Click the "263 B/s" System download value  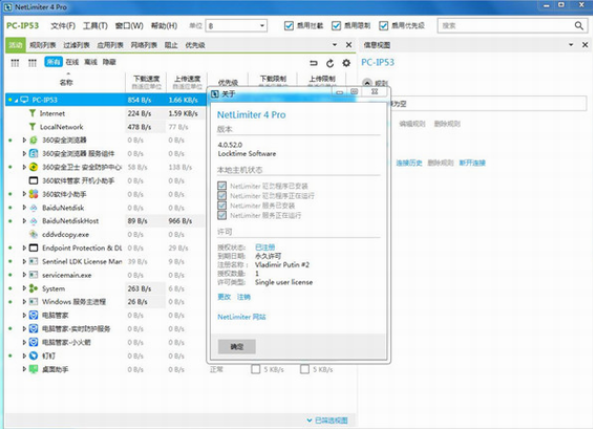point(139,288)
